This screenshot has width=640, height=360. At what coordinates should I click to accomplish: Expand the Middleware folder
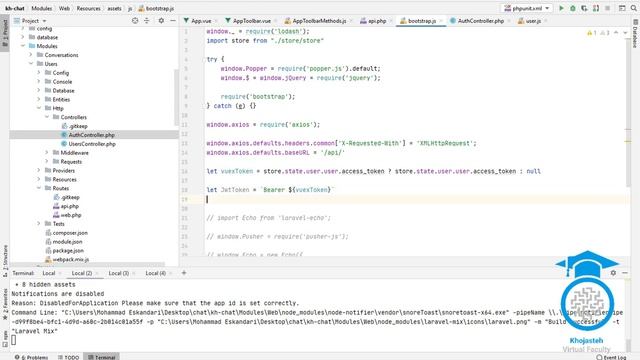47,153
